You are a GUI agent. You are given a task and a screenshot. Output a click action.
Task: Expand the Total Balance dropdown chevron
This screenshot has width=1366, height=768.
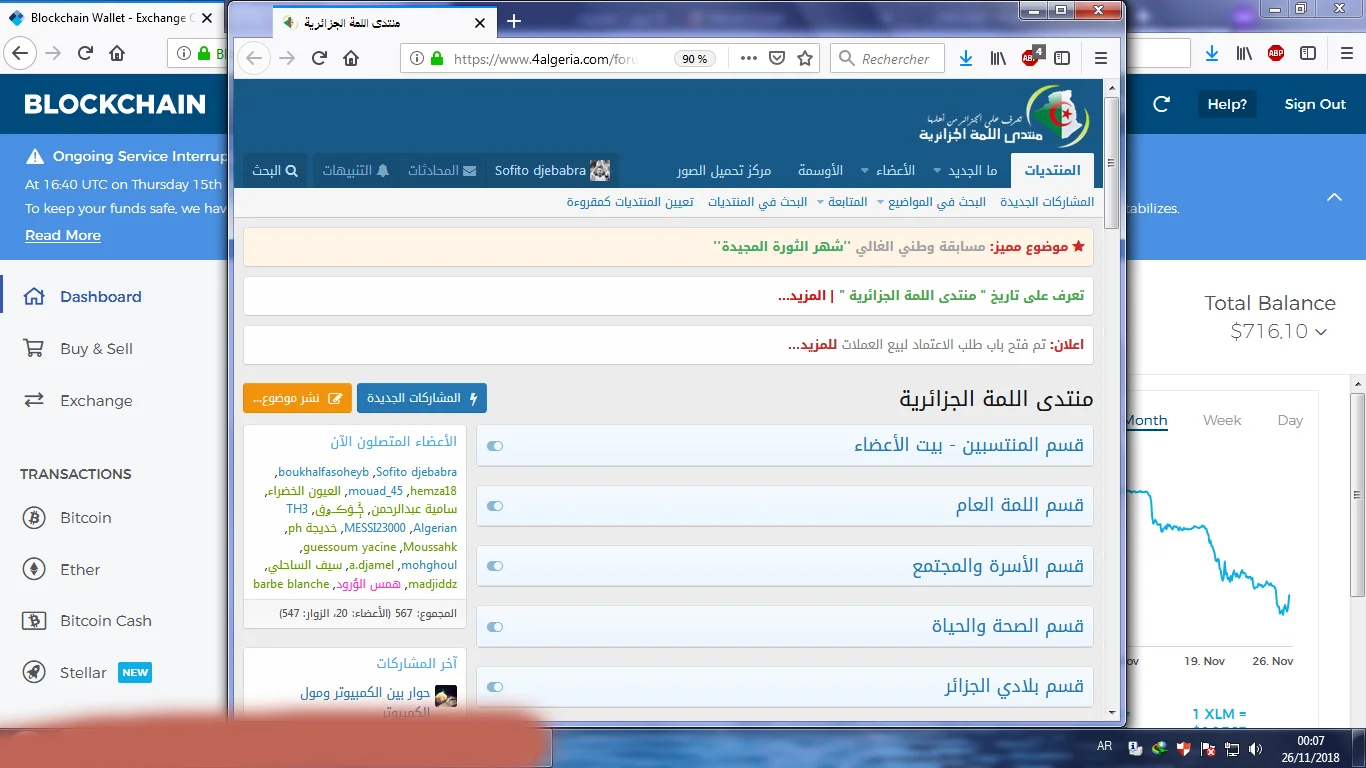tap(1321, 332)
